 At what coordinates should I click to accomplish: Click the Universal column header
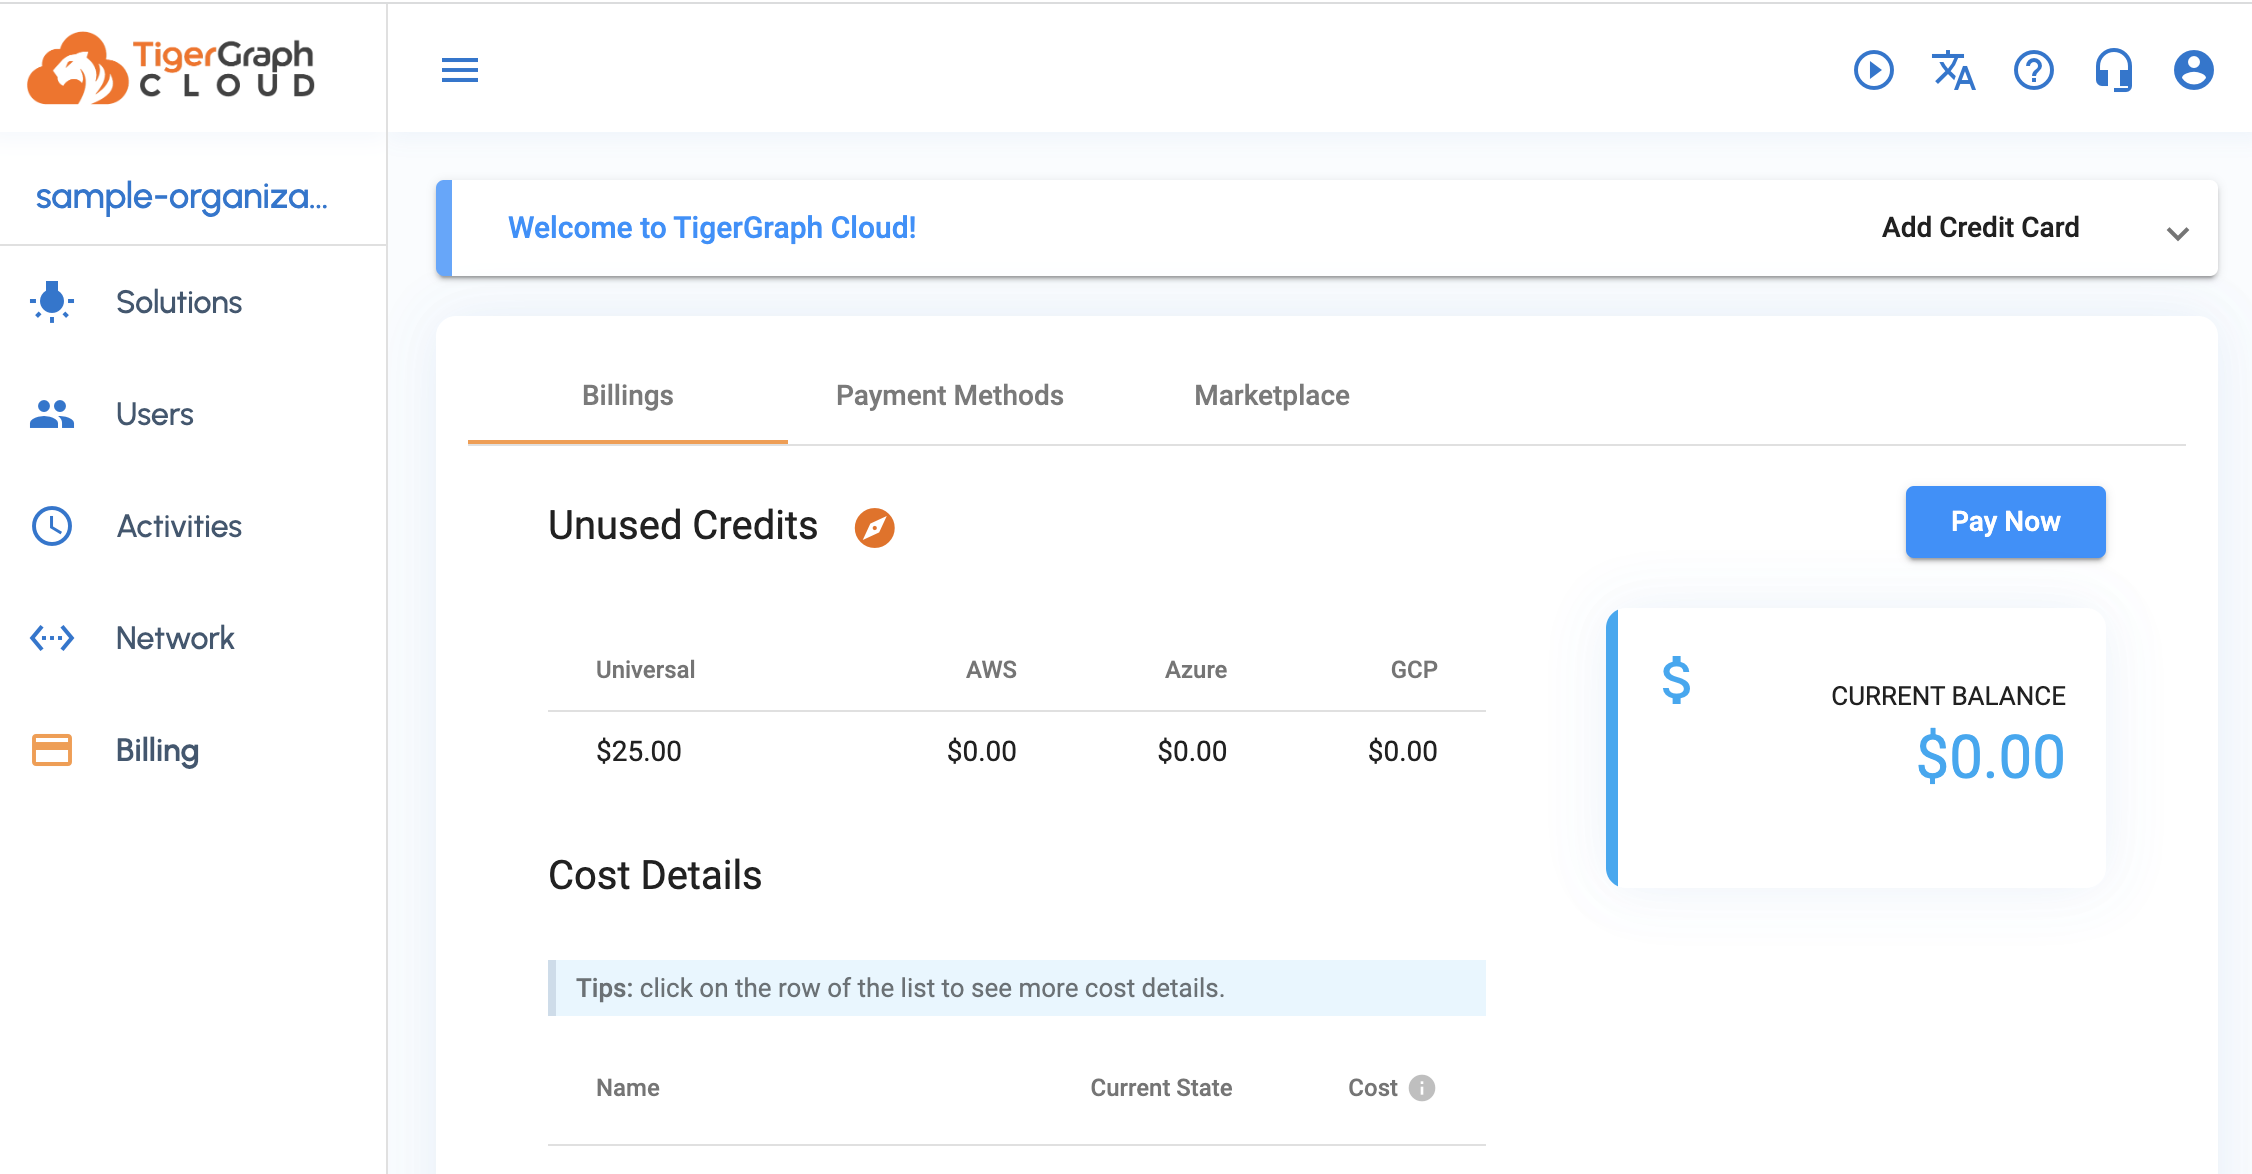coord(645,670)
